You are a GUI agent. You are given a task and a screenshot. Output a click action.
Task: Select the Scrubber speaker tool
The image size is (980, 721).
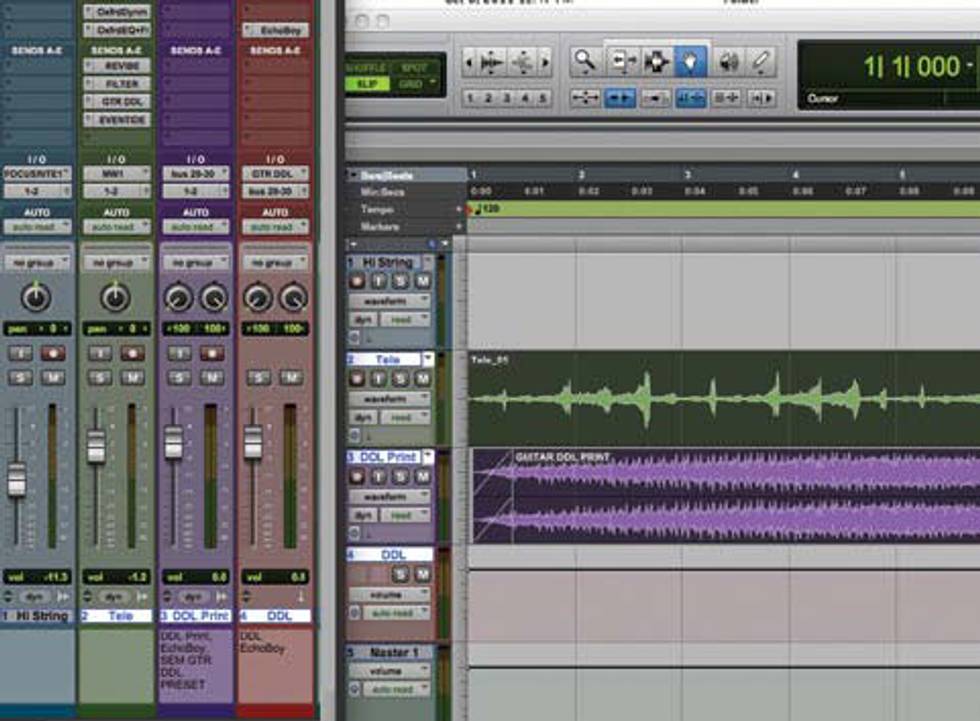pos(728,61)
